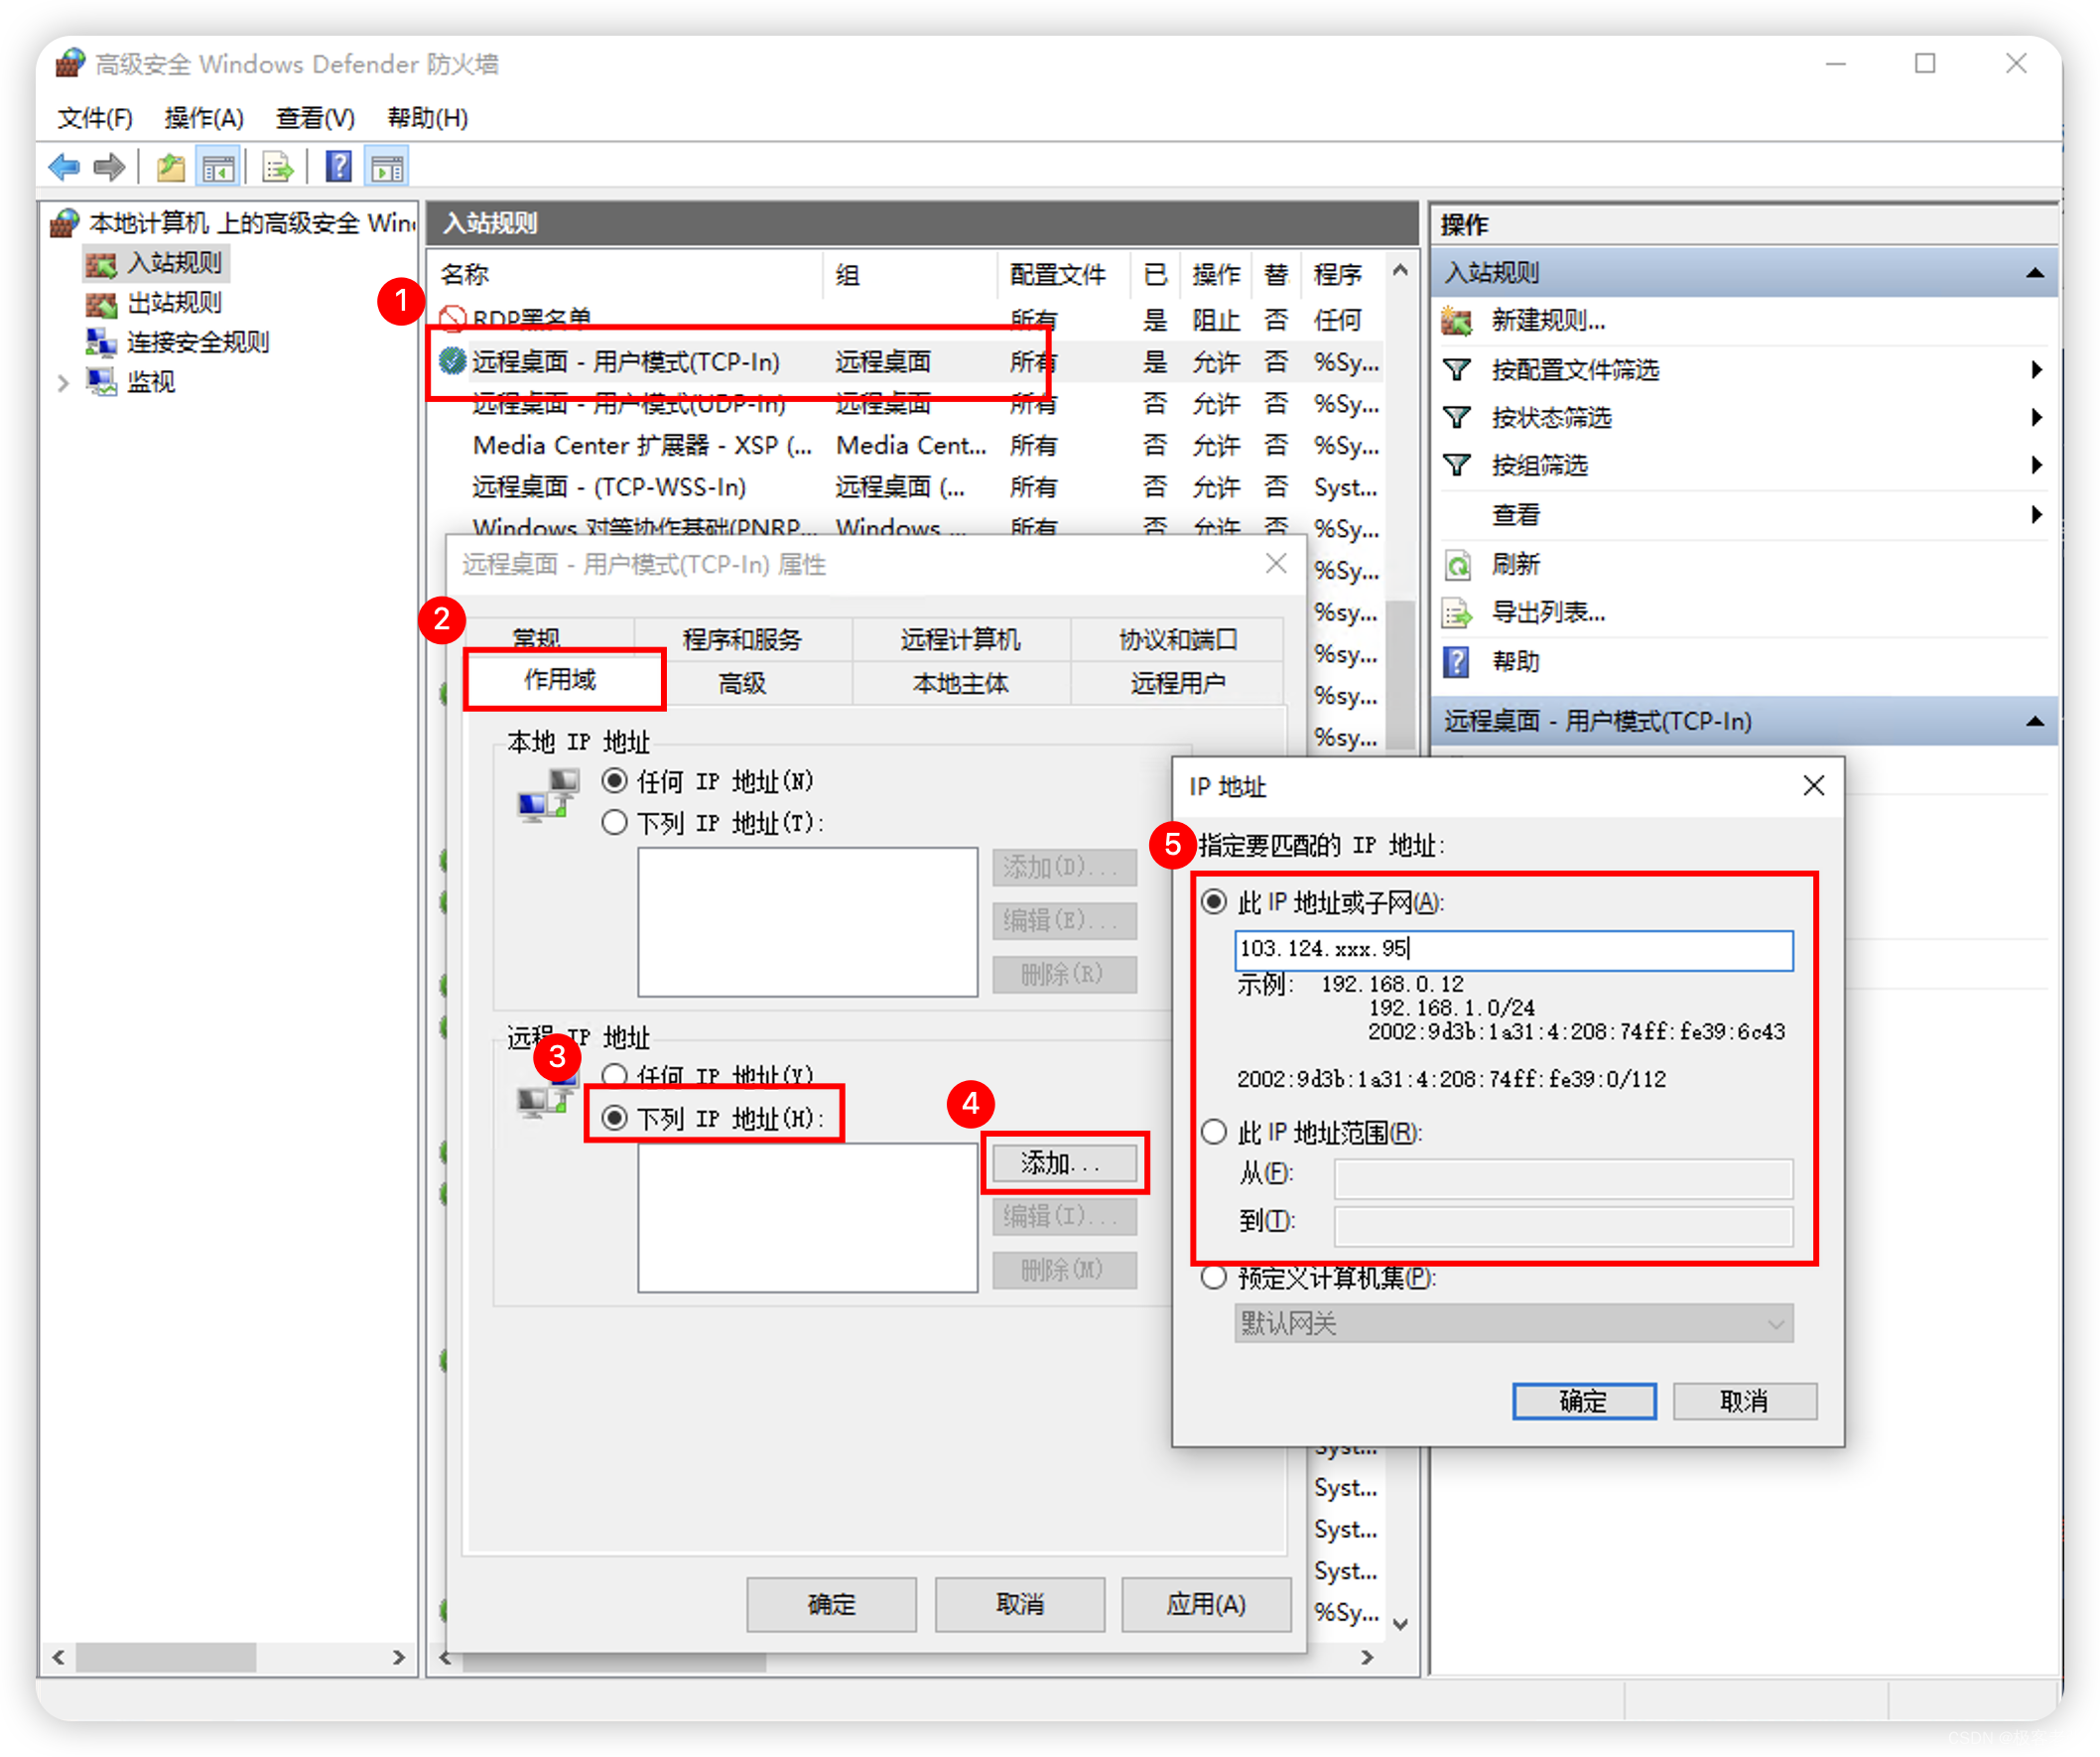The image size is (2100, 1757).
Task: Close the 远程桌面 properties dialog
Action: pos(1276,564)
